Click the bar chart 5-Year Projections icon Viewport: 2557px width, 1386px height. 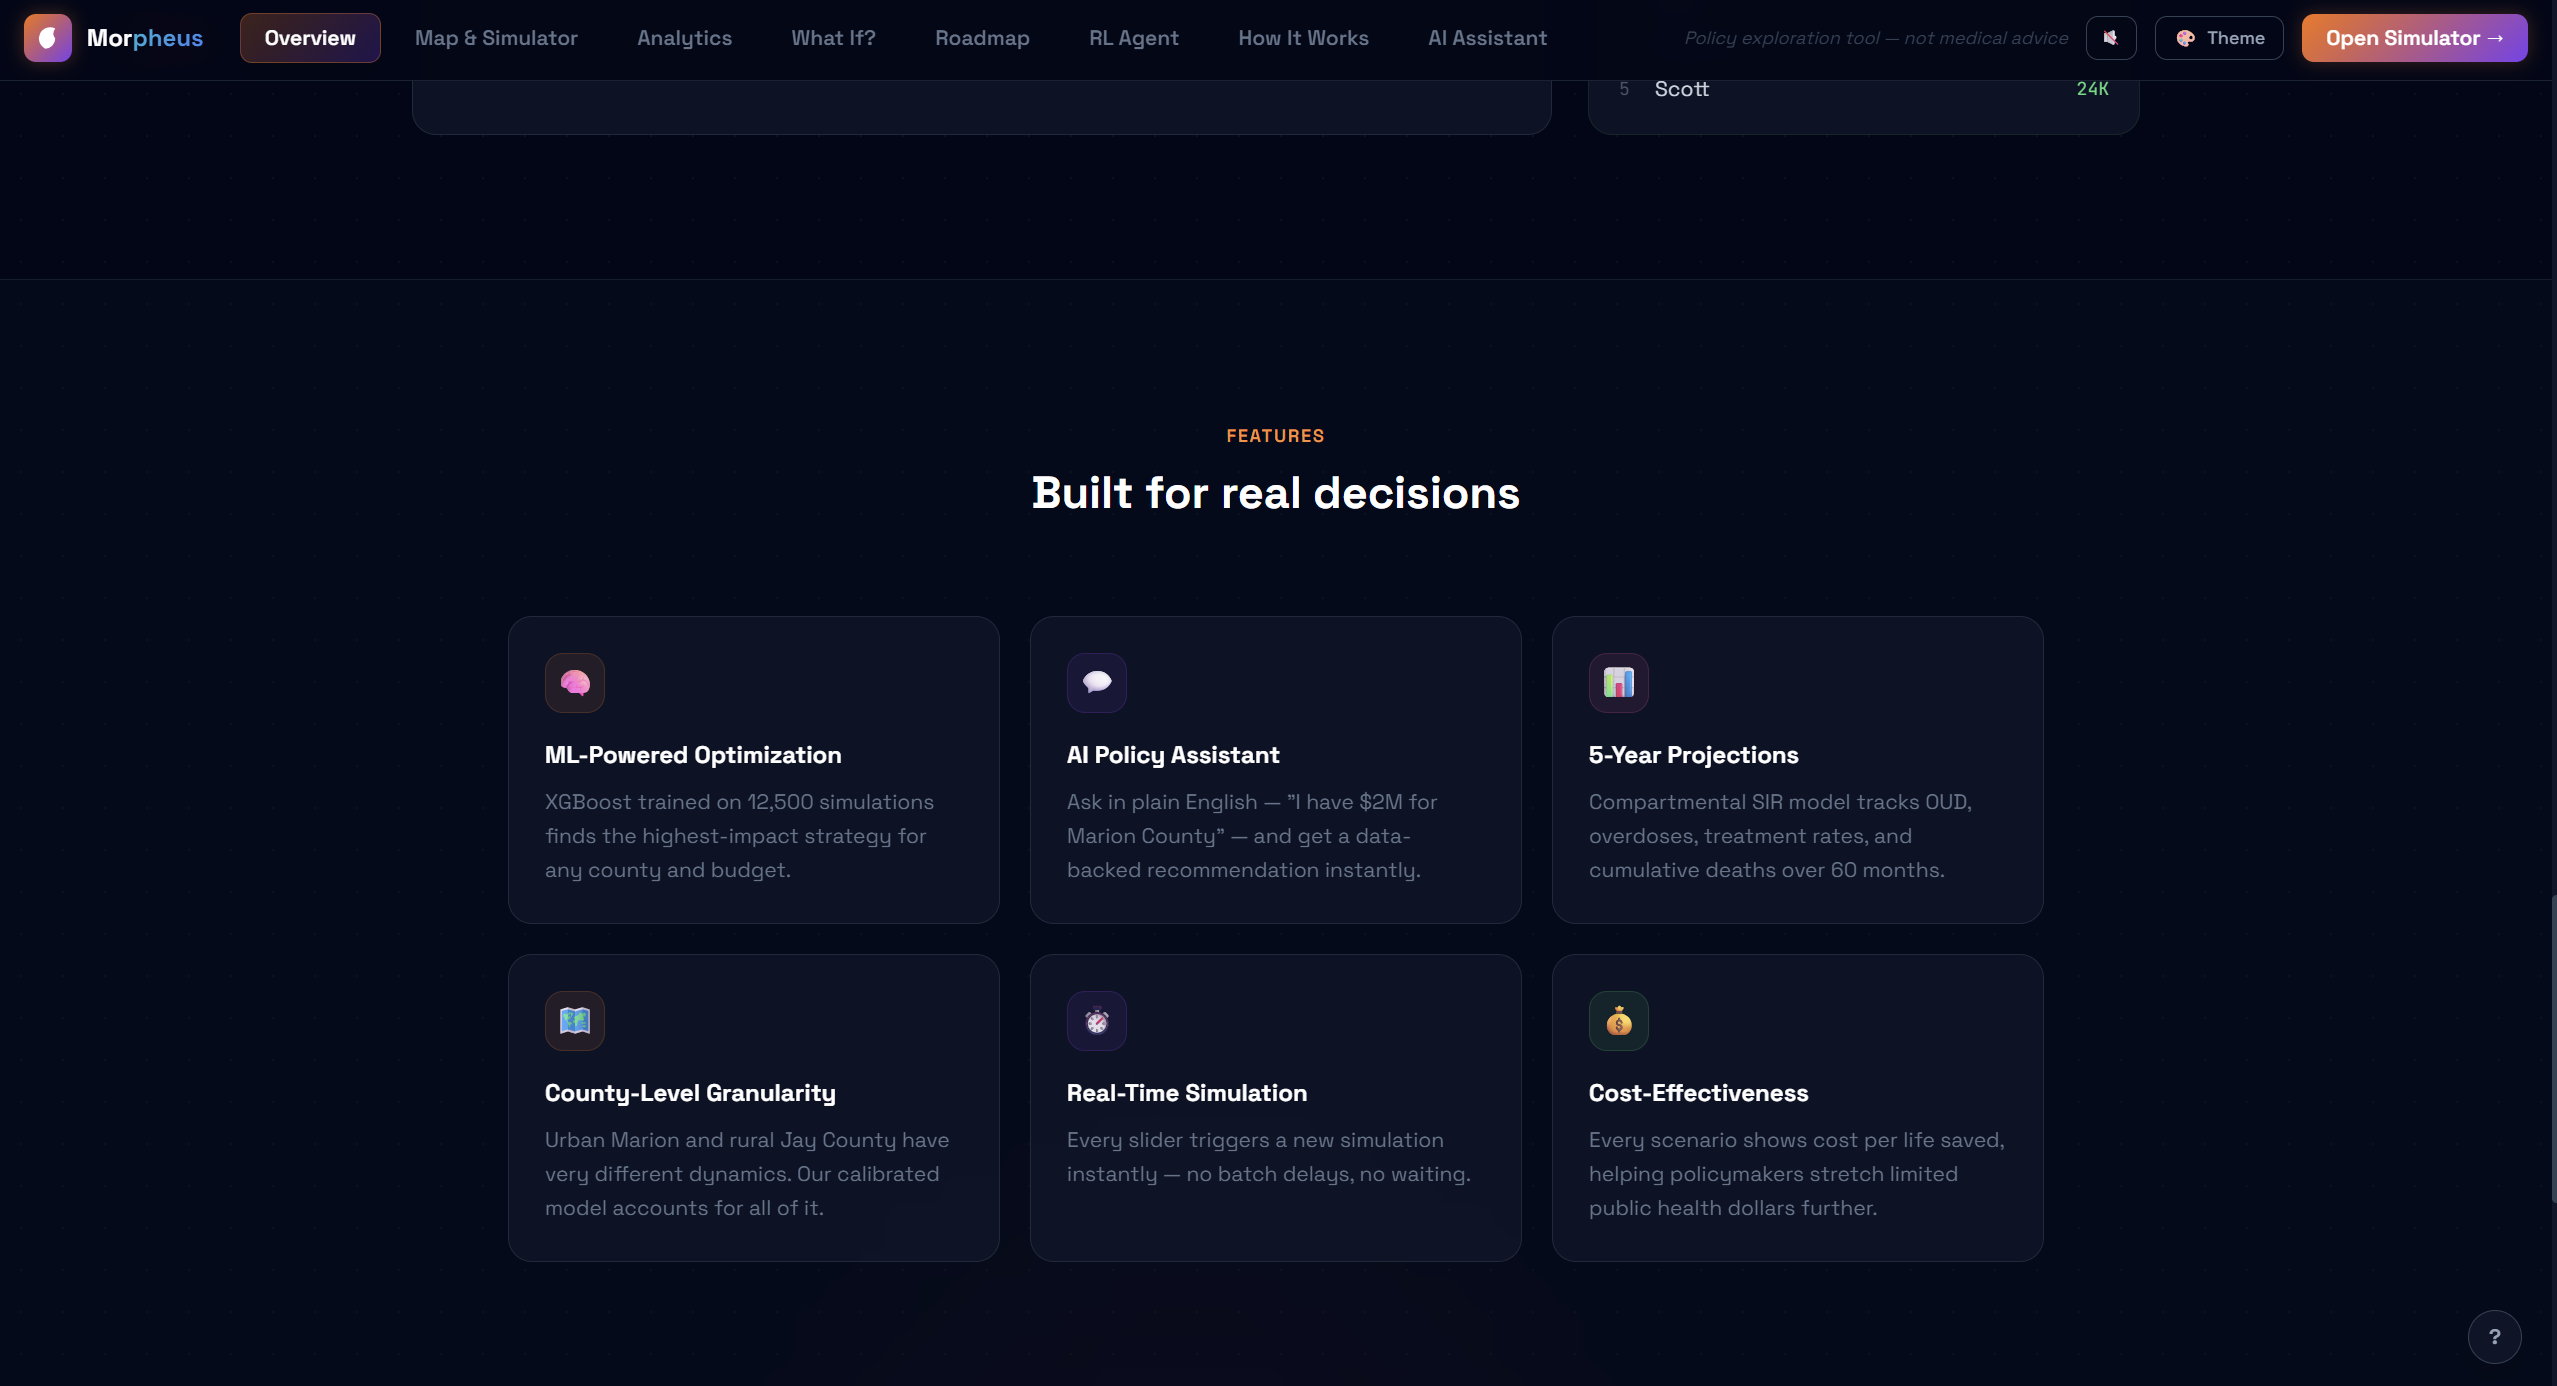(x=1618, y=683)
